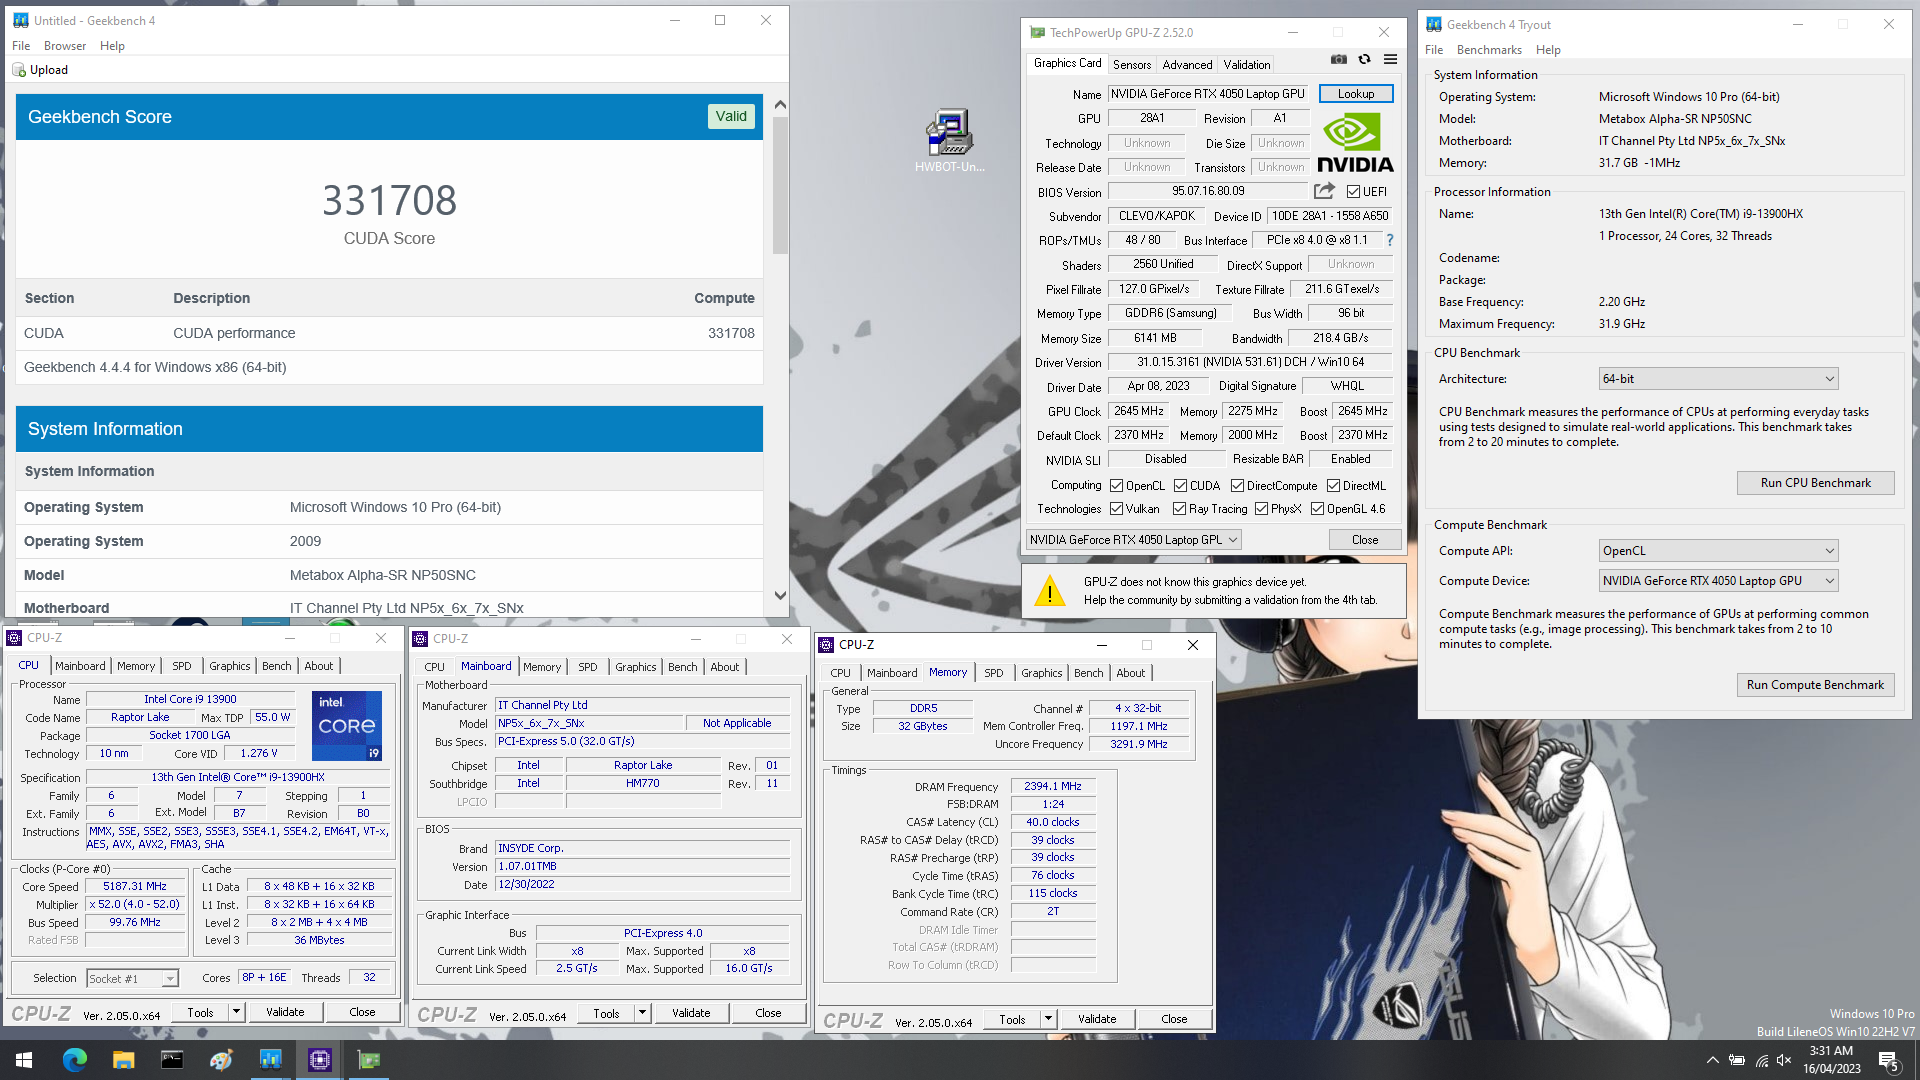Open the Benchmarks menu in Geekbench 4 Tryout
Image resolution: width=1920 pixels, height=1080 pixels.
(x=1489, y=50)
